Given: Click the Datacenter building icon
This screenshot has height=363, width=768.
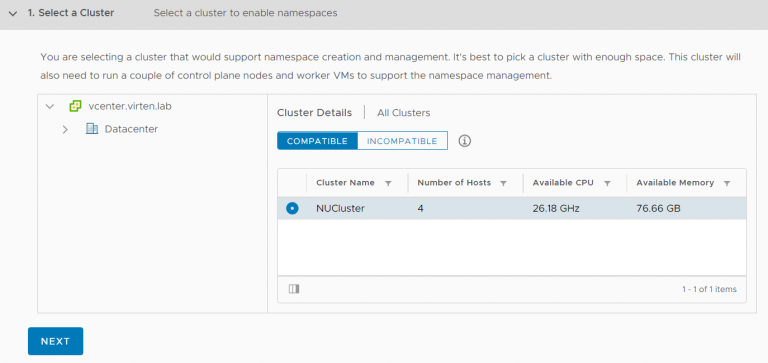Looking at the screenshot, I should coord(92,129).
